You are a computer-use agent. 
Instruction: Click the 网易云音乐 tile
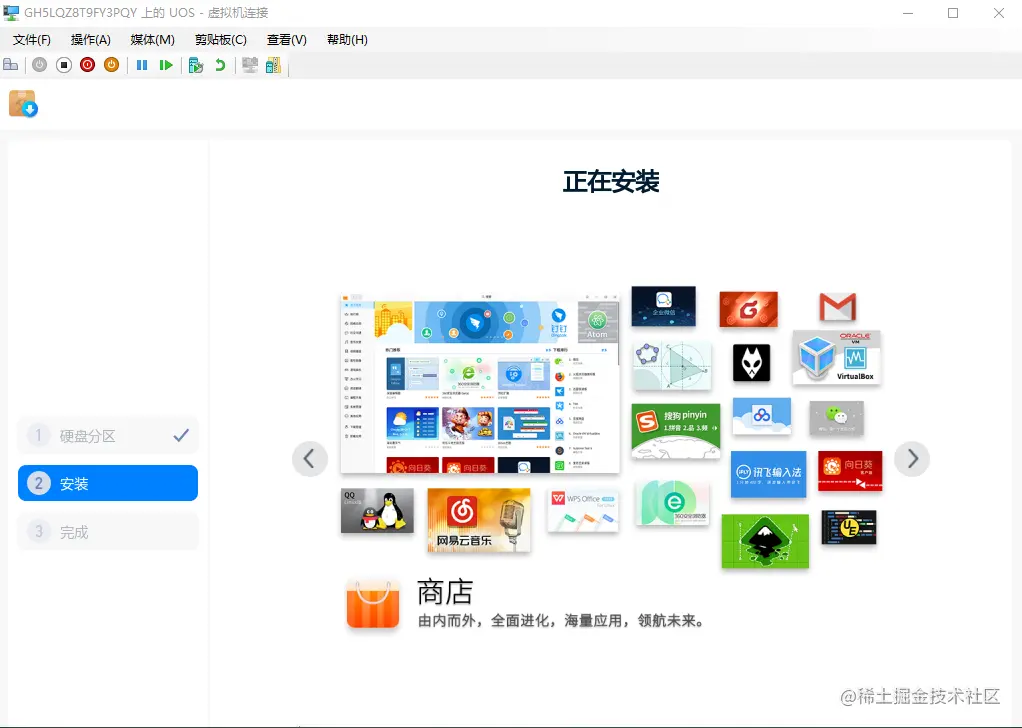tap(479, 520)
